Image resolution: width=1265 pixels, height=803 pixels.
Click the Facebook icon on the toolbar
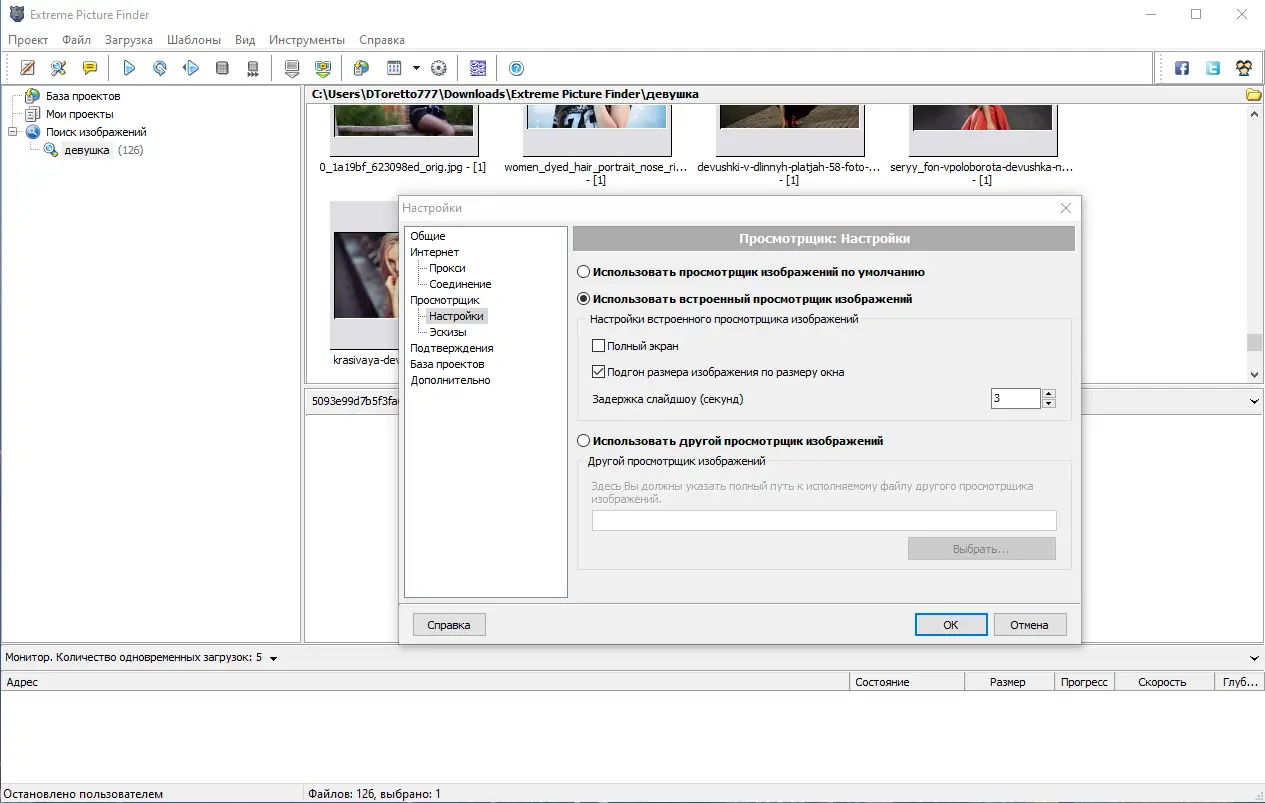click(1181, 67)
